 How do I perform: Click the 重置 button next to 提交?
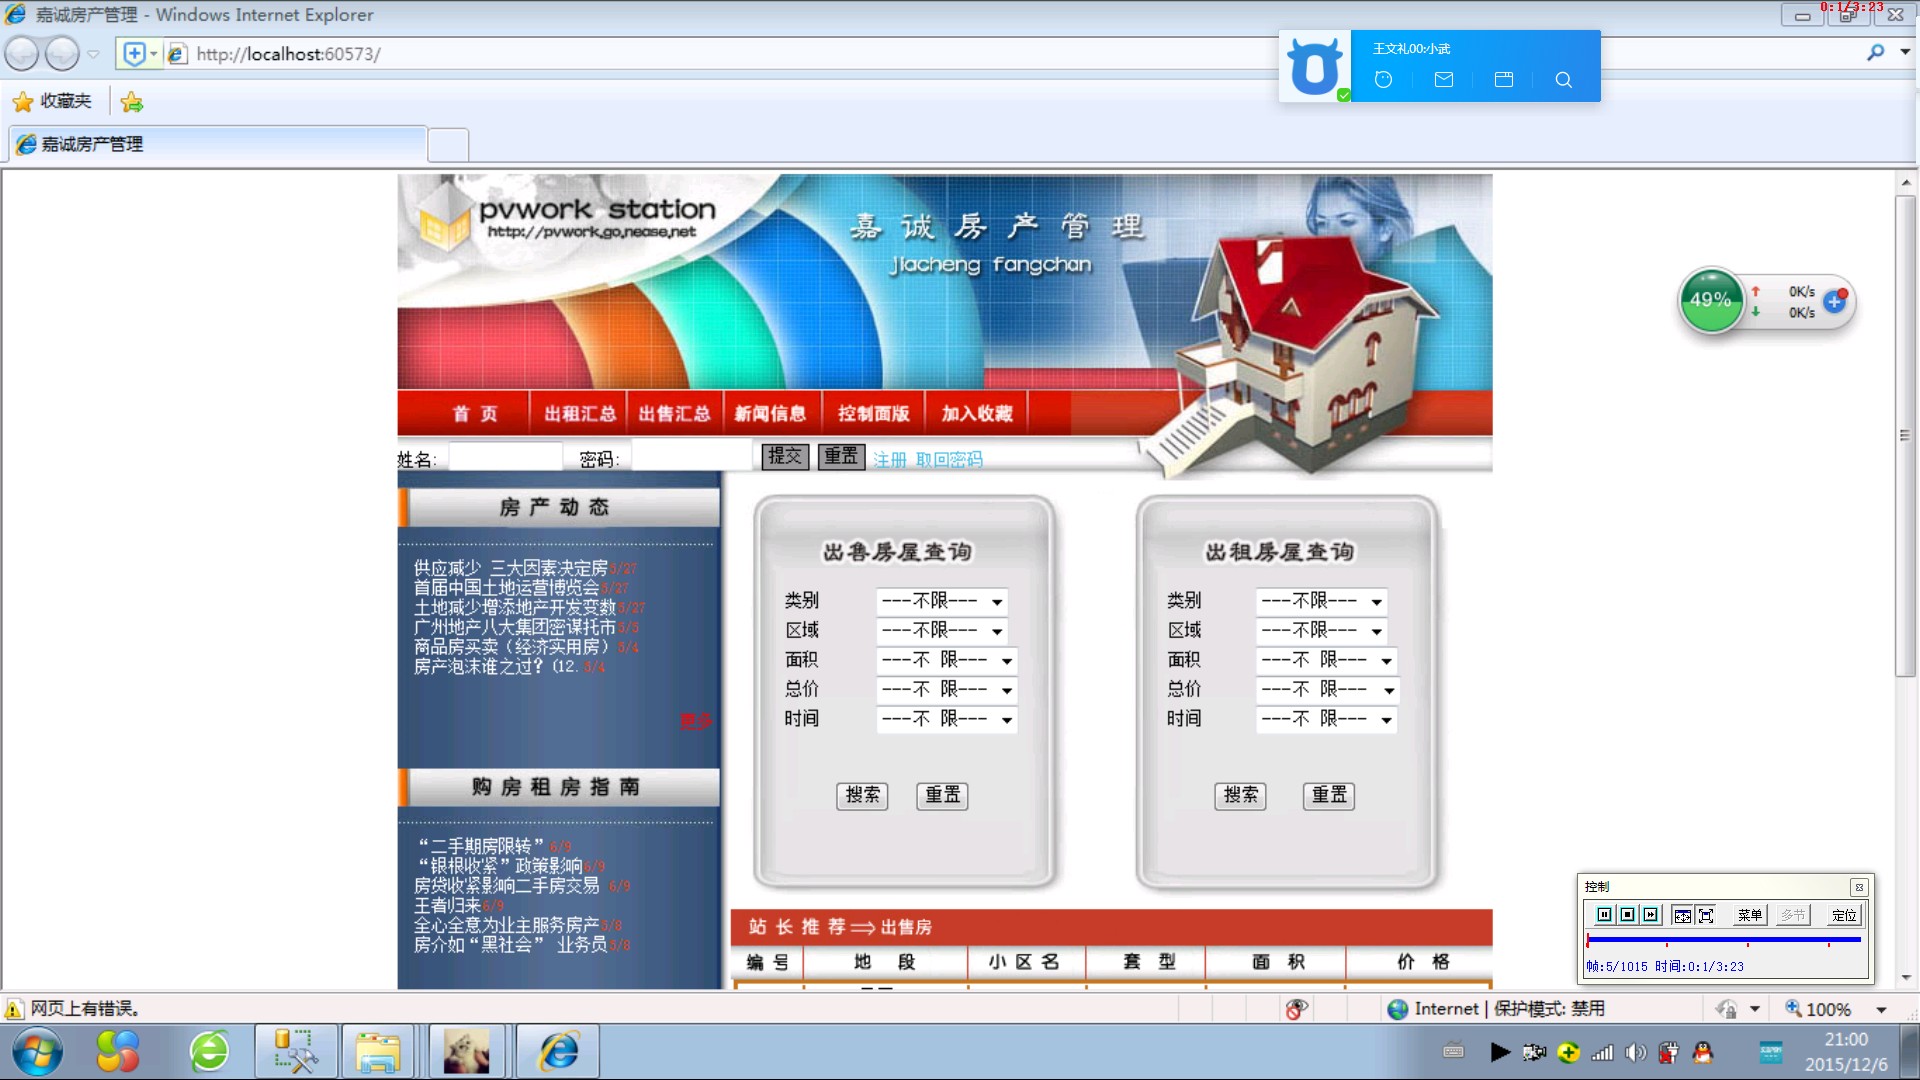click(841, 456)
